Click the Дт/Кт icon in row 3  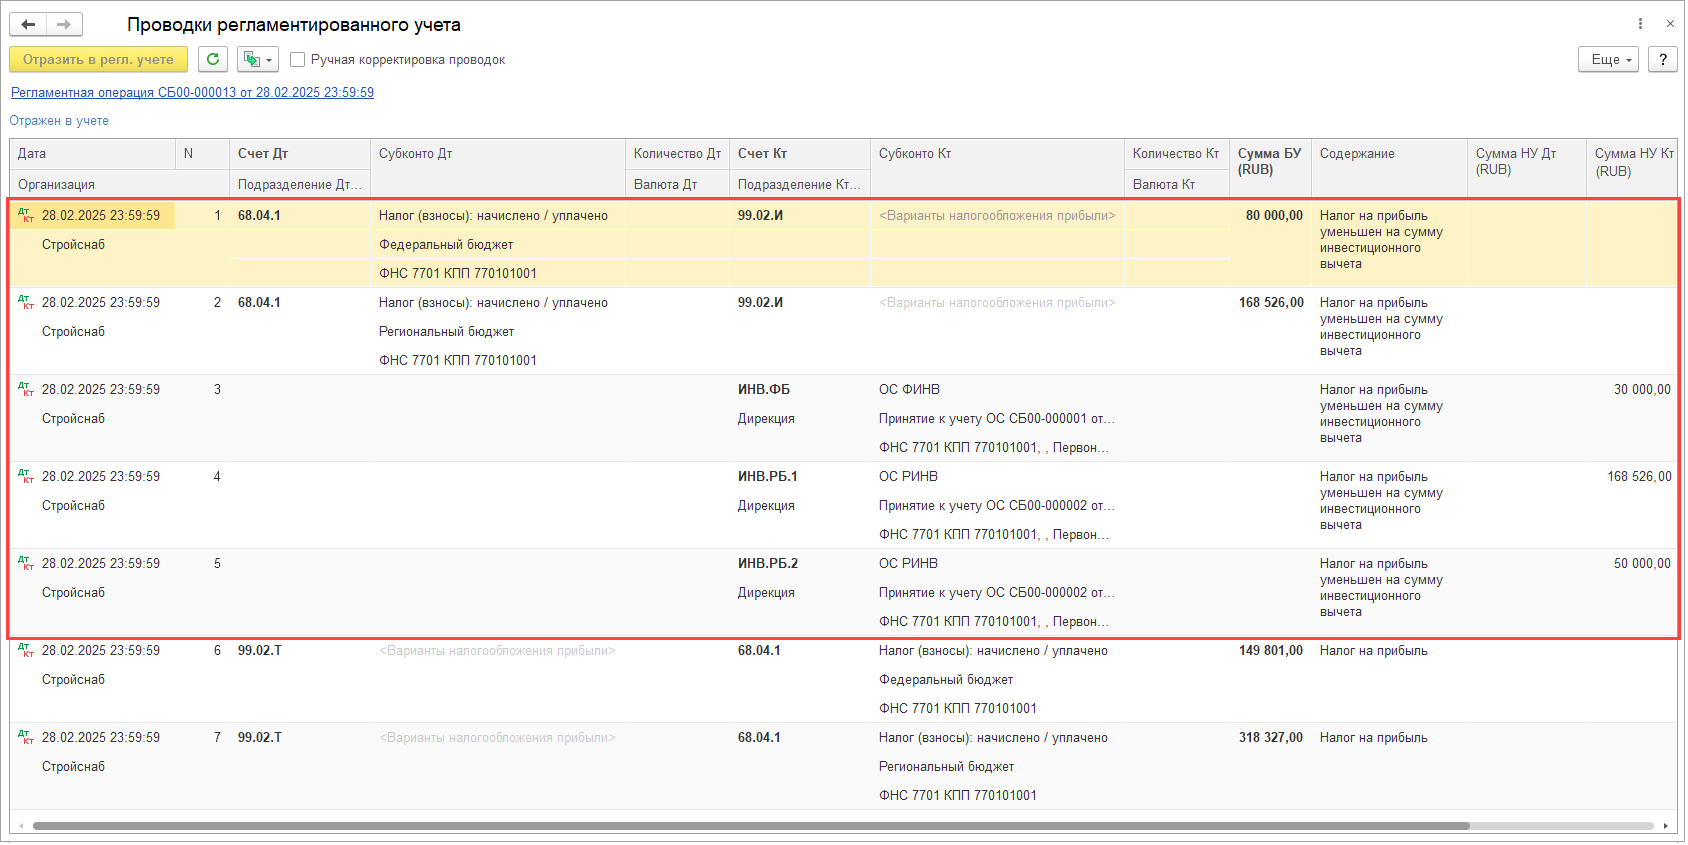pos(26,389)
